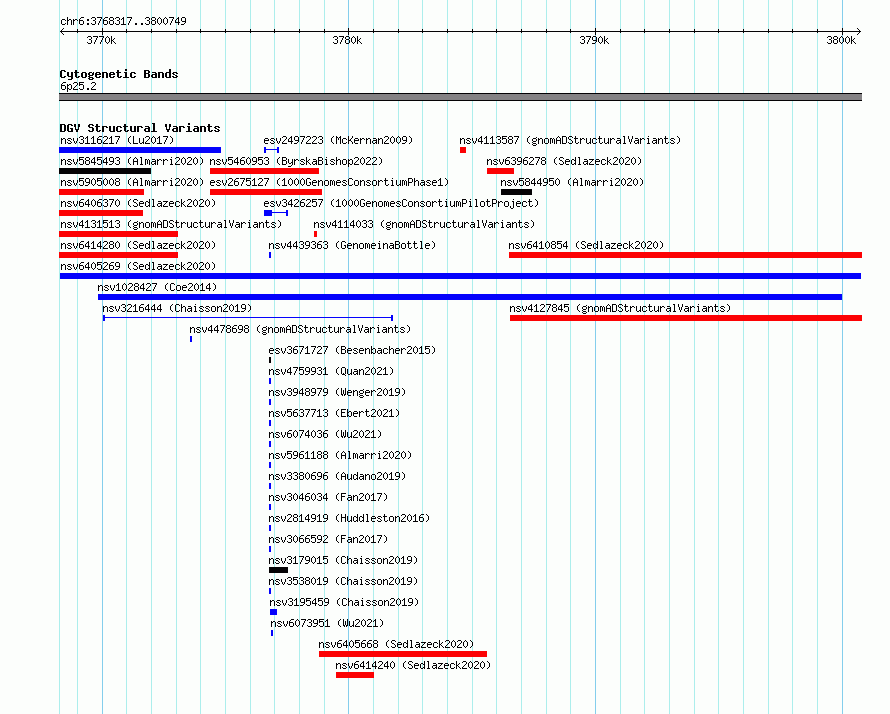The height and width of the screenshot is (714, 890).
Task: Select the blue bar under nsv3116217
Action: 140,150
